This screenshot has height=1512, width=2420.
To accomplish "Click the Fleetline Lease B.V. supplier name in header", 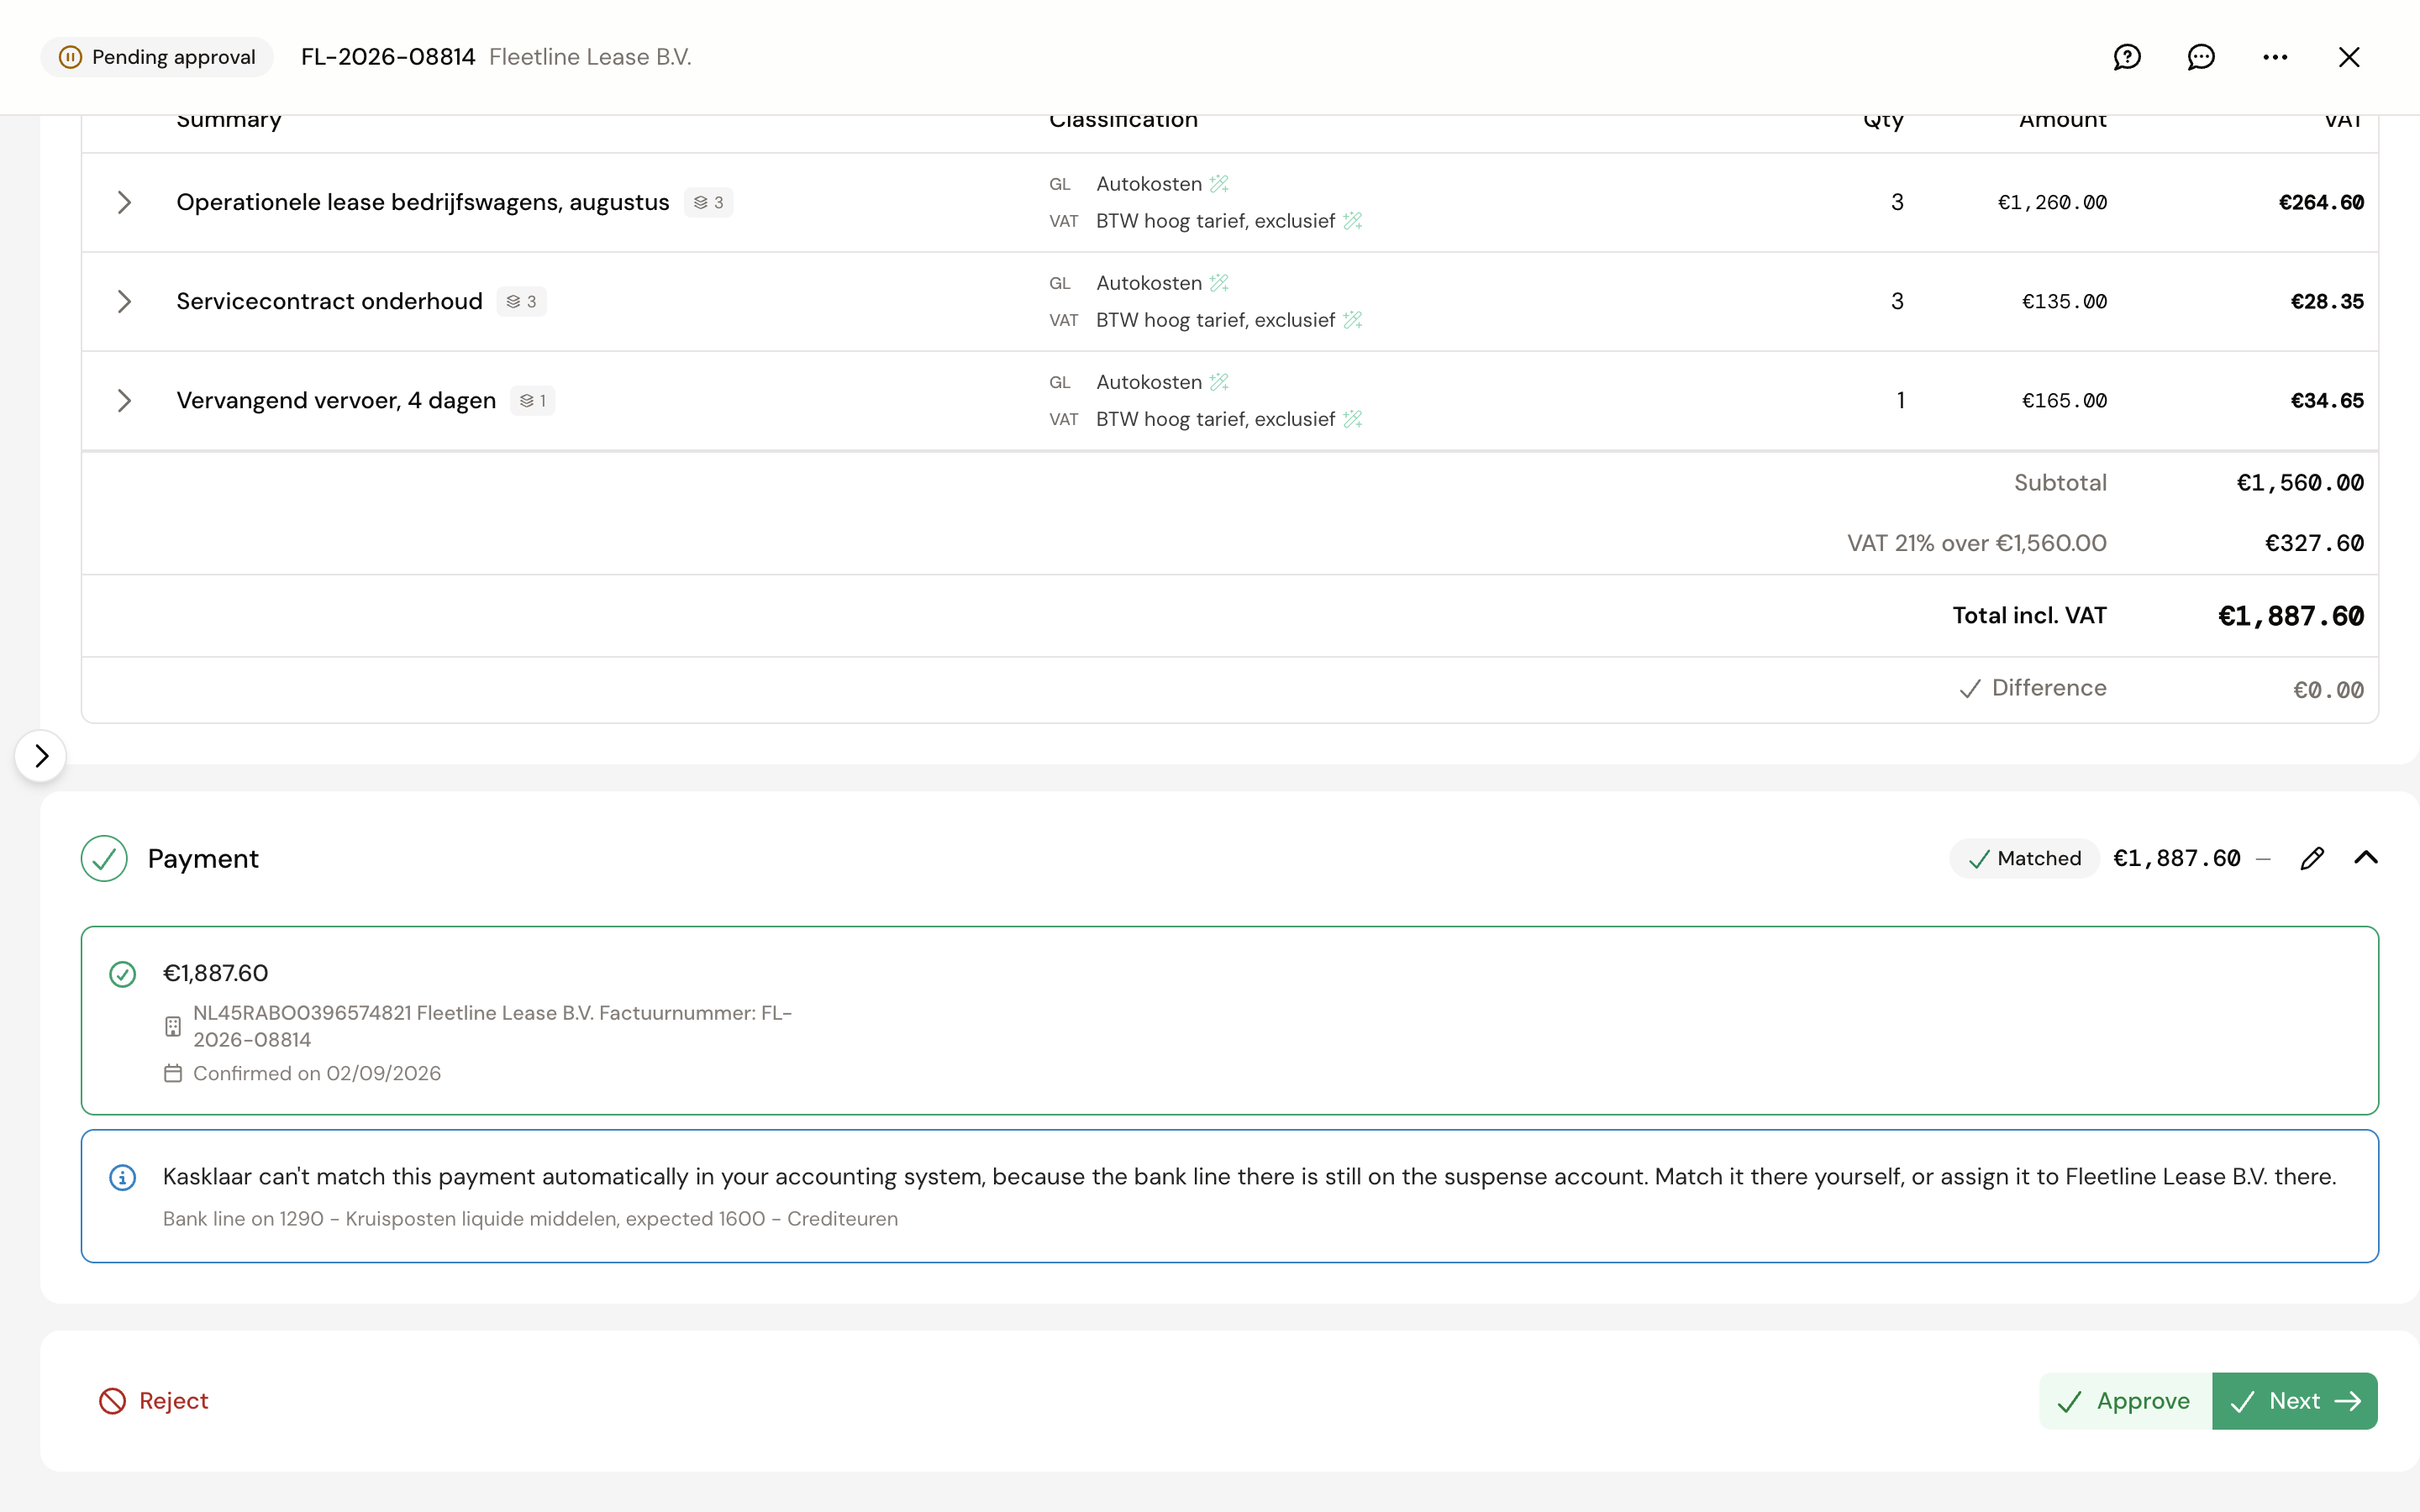I will pos(590,57).
